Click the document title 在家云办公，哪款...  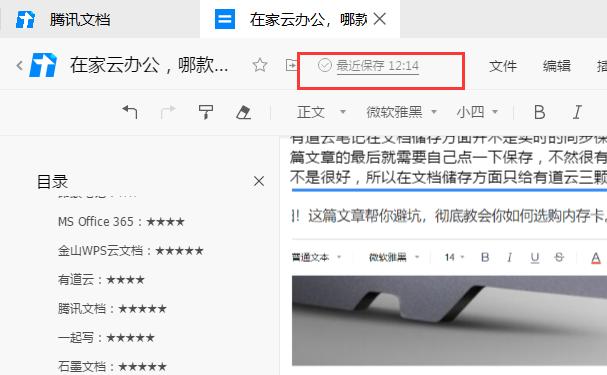tap(149, 65)
